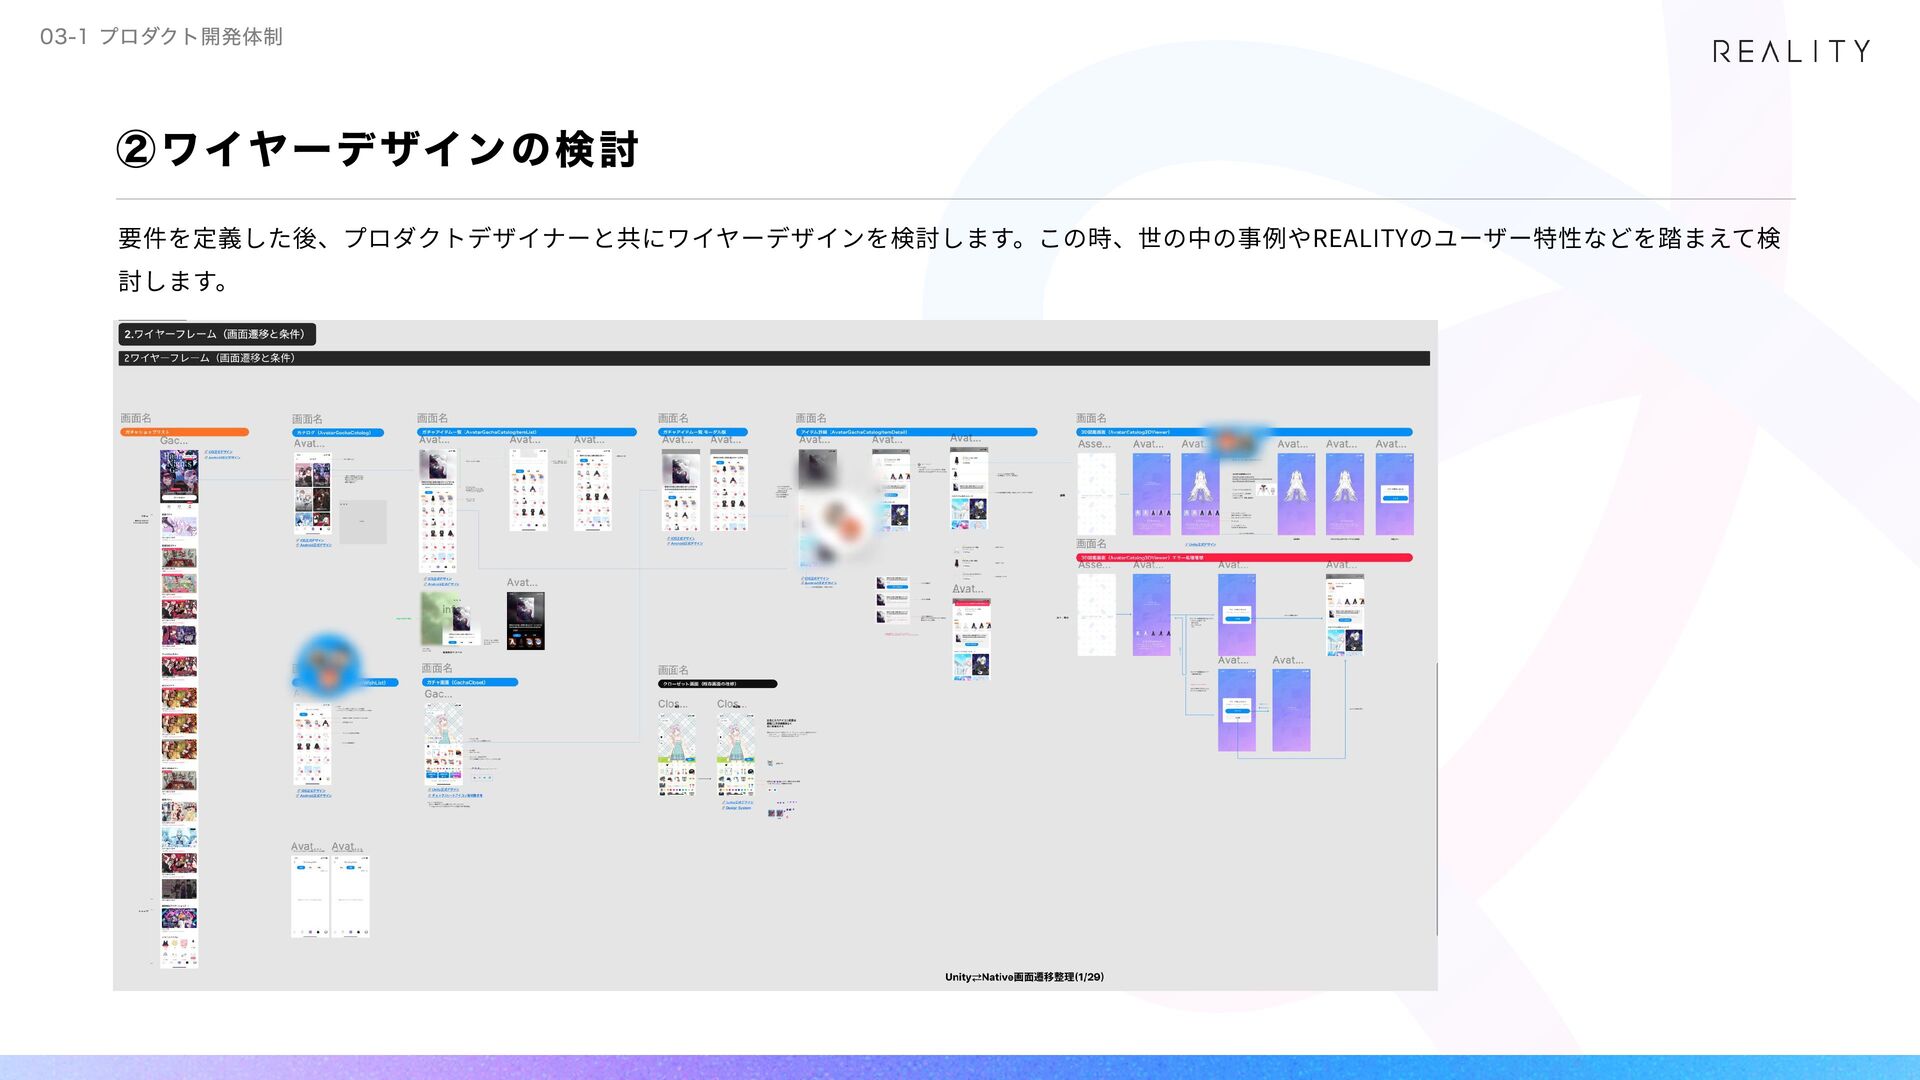Click the REALITY logo at top right
The height and width of the screenshot is (1080, 1920).
pos(1790,51)
